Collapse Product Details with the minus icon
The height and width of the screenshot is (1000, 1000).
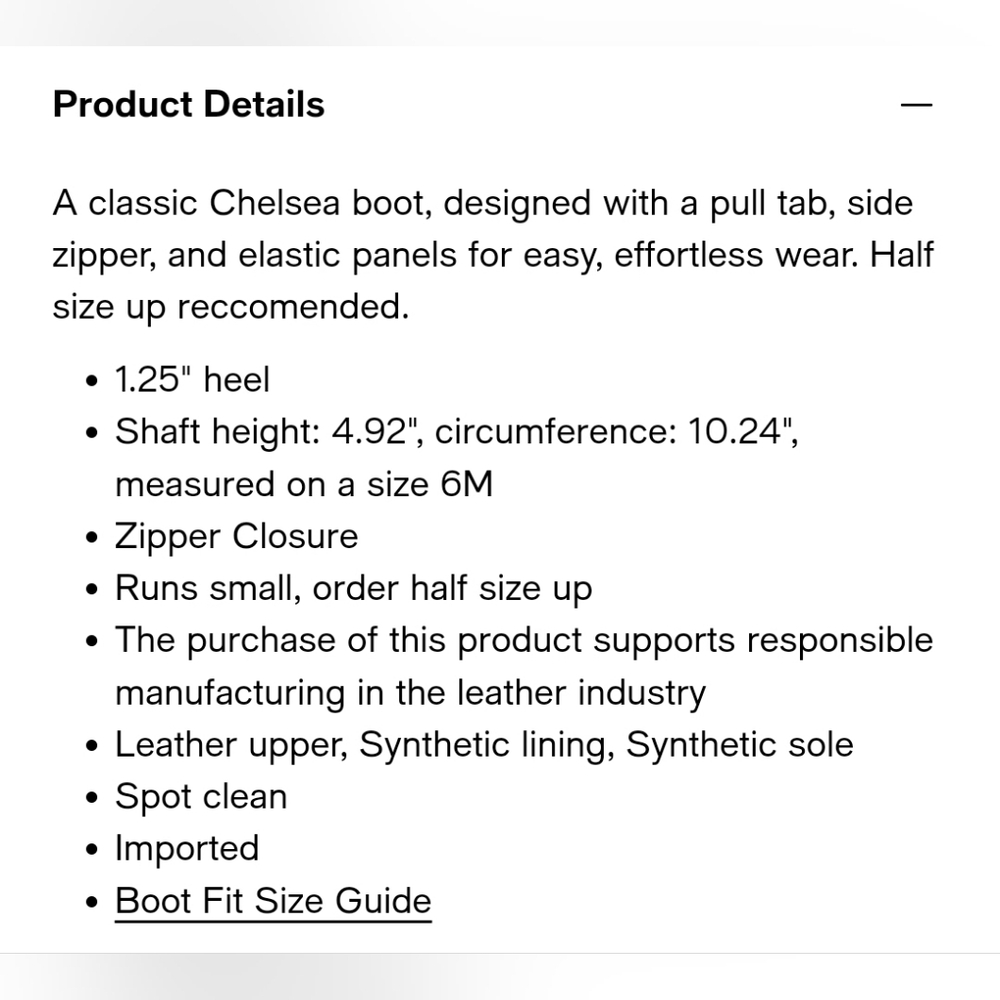tap(916, 105)
